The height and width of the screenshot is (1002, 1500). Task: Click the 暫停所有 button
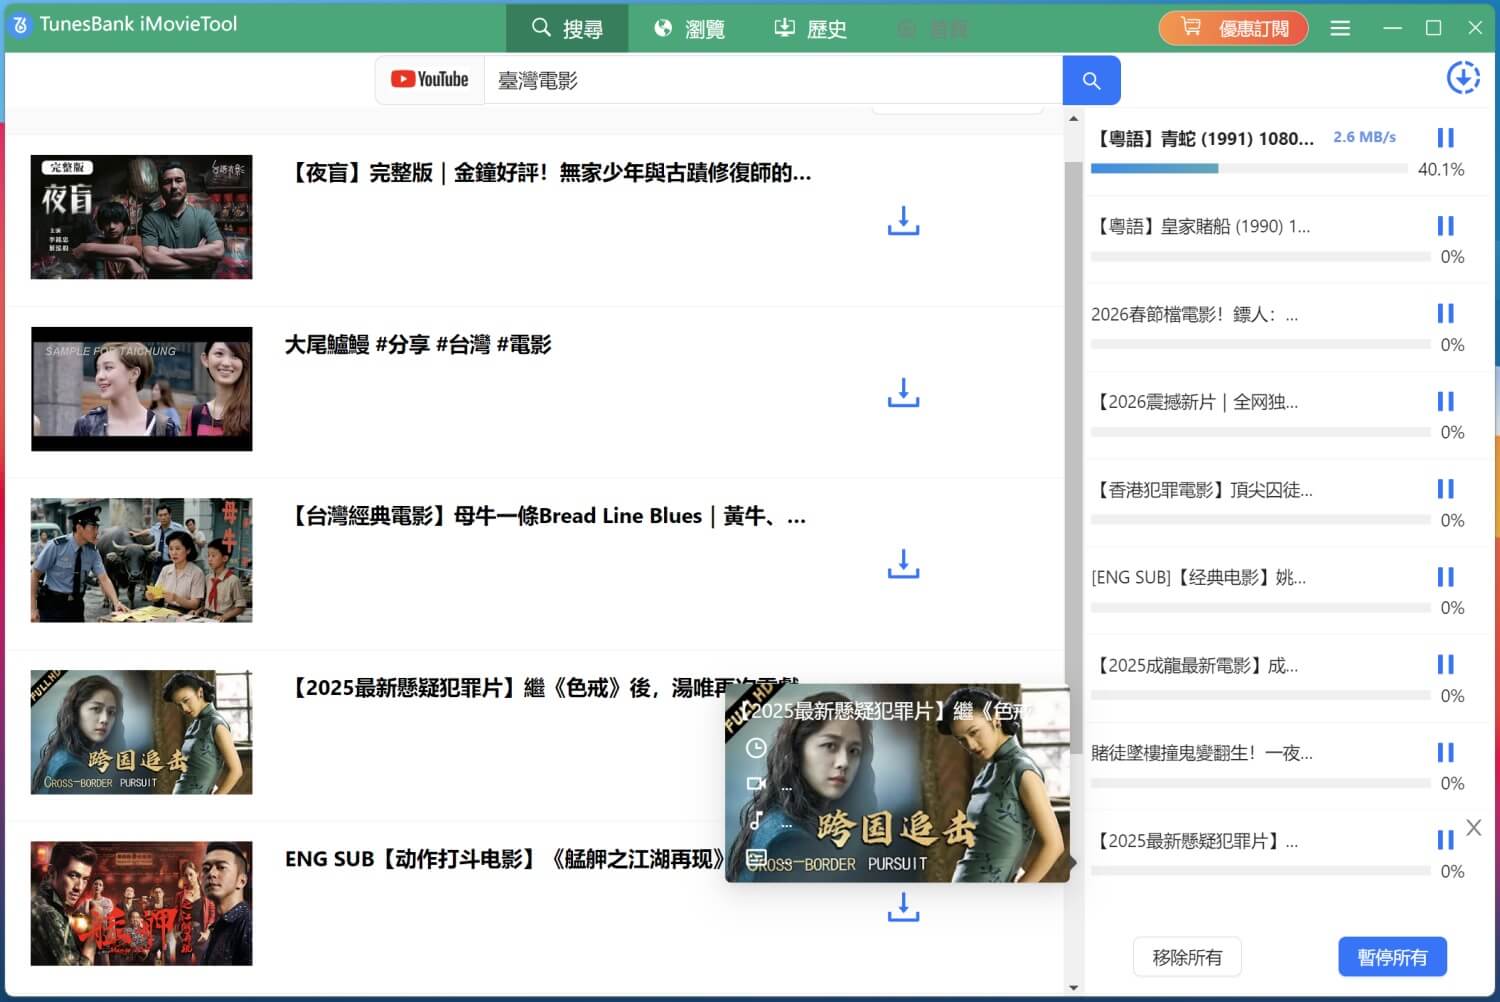1392,957
